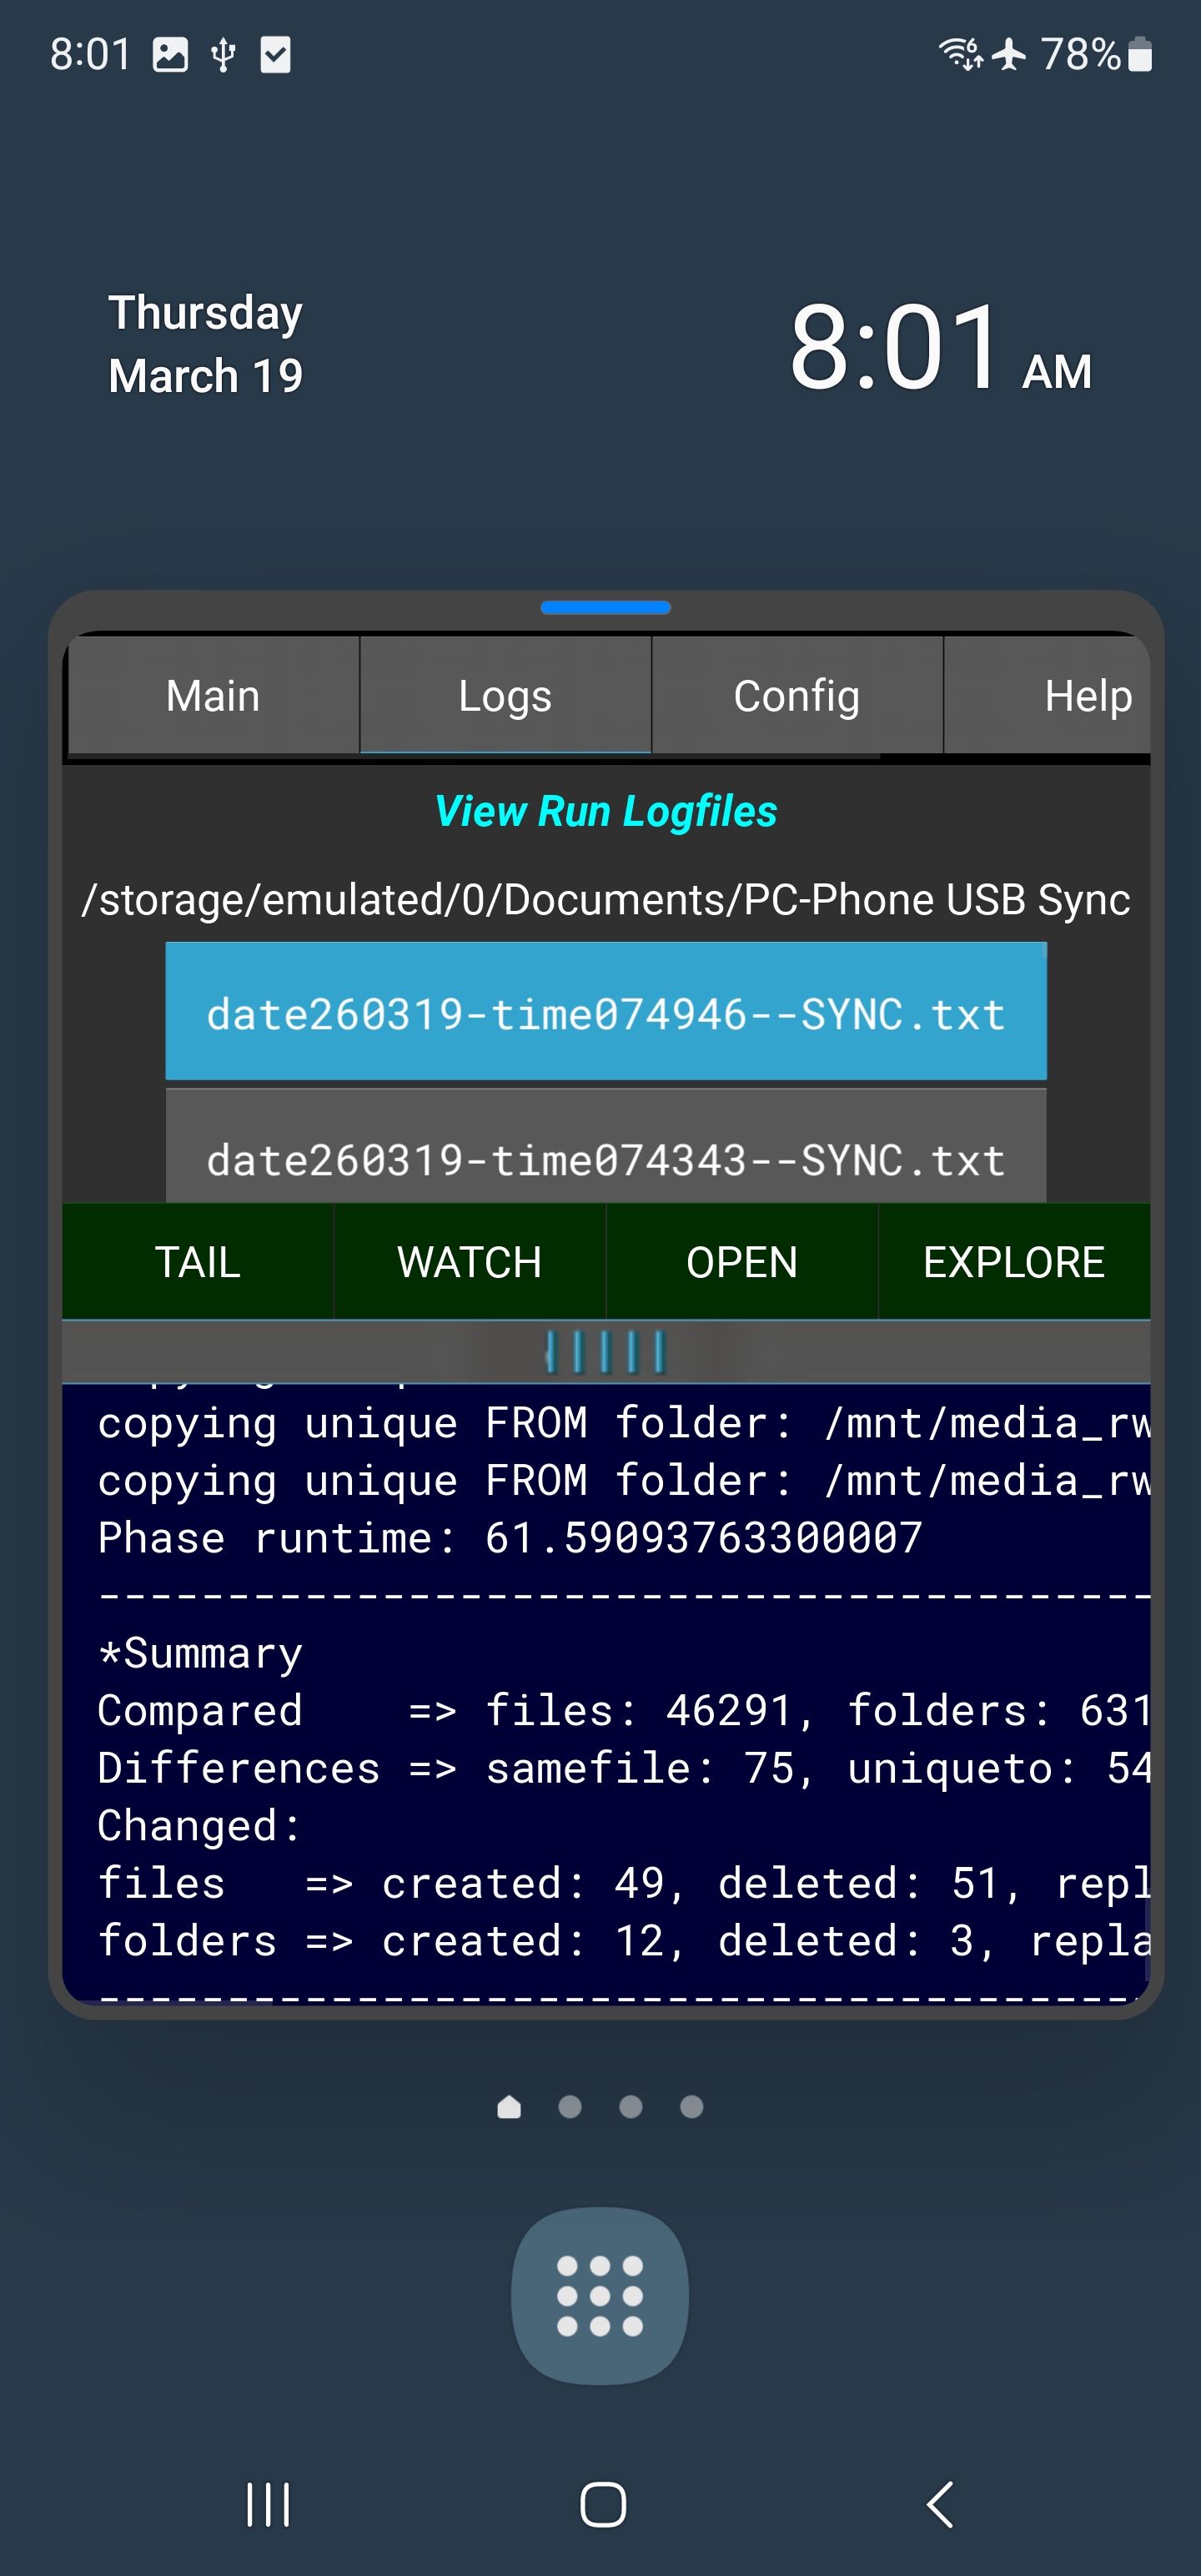
Task: Switch to the Main tab
Action: coord(213,696)
